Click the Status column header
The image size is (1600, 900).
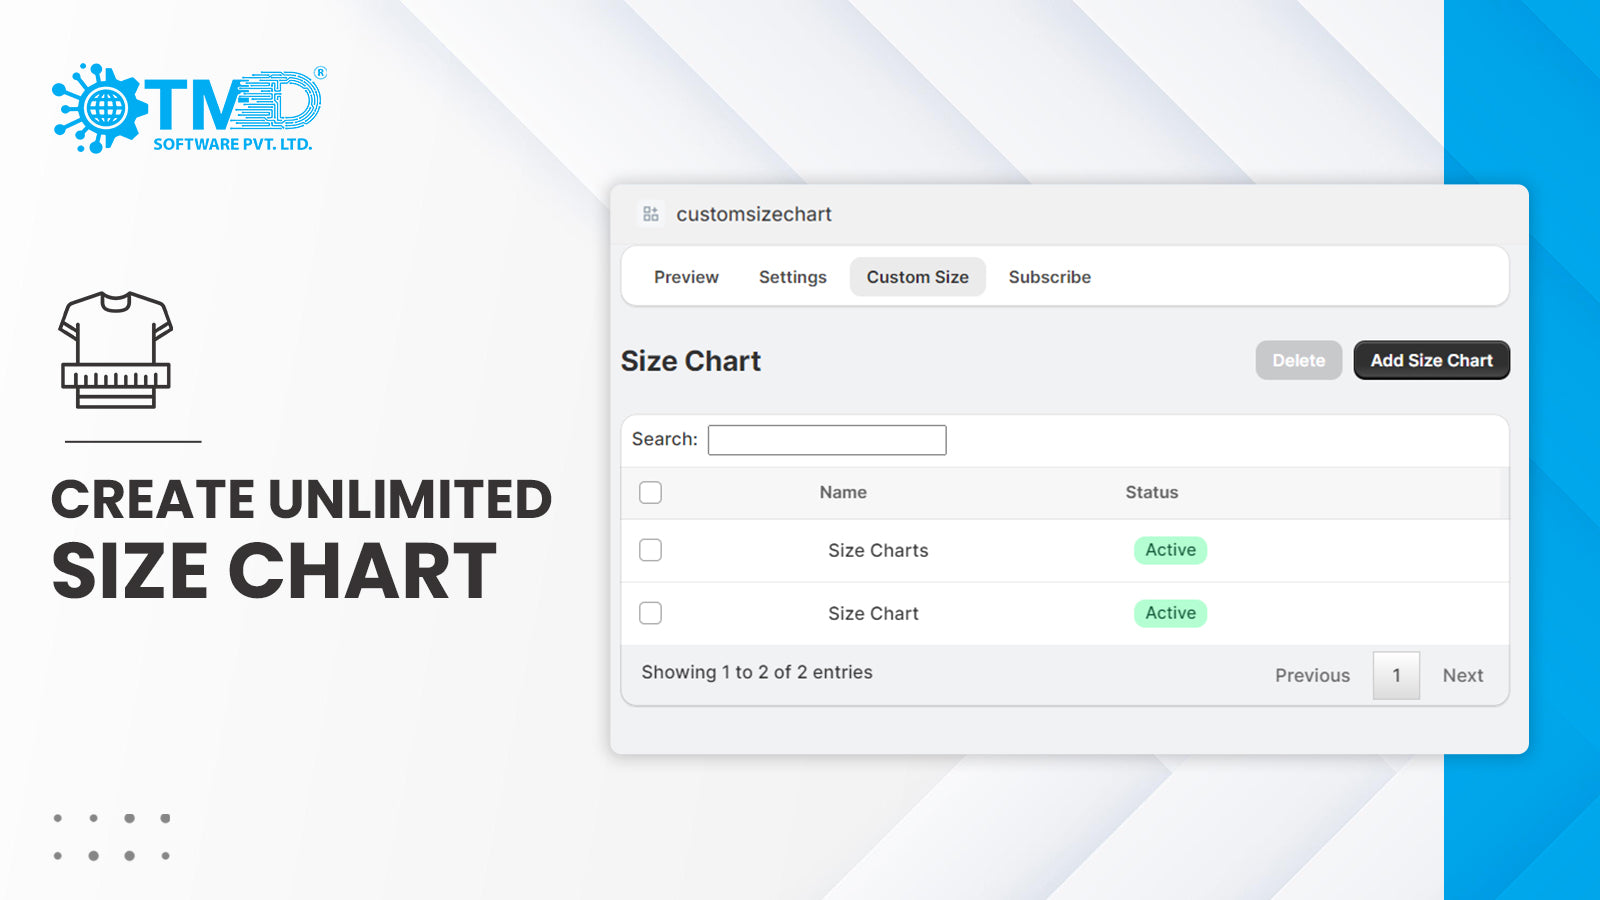click(1151, 492)
